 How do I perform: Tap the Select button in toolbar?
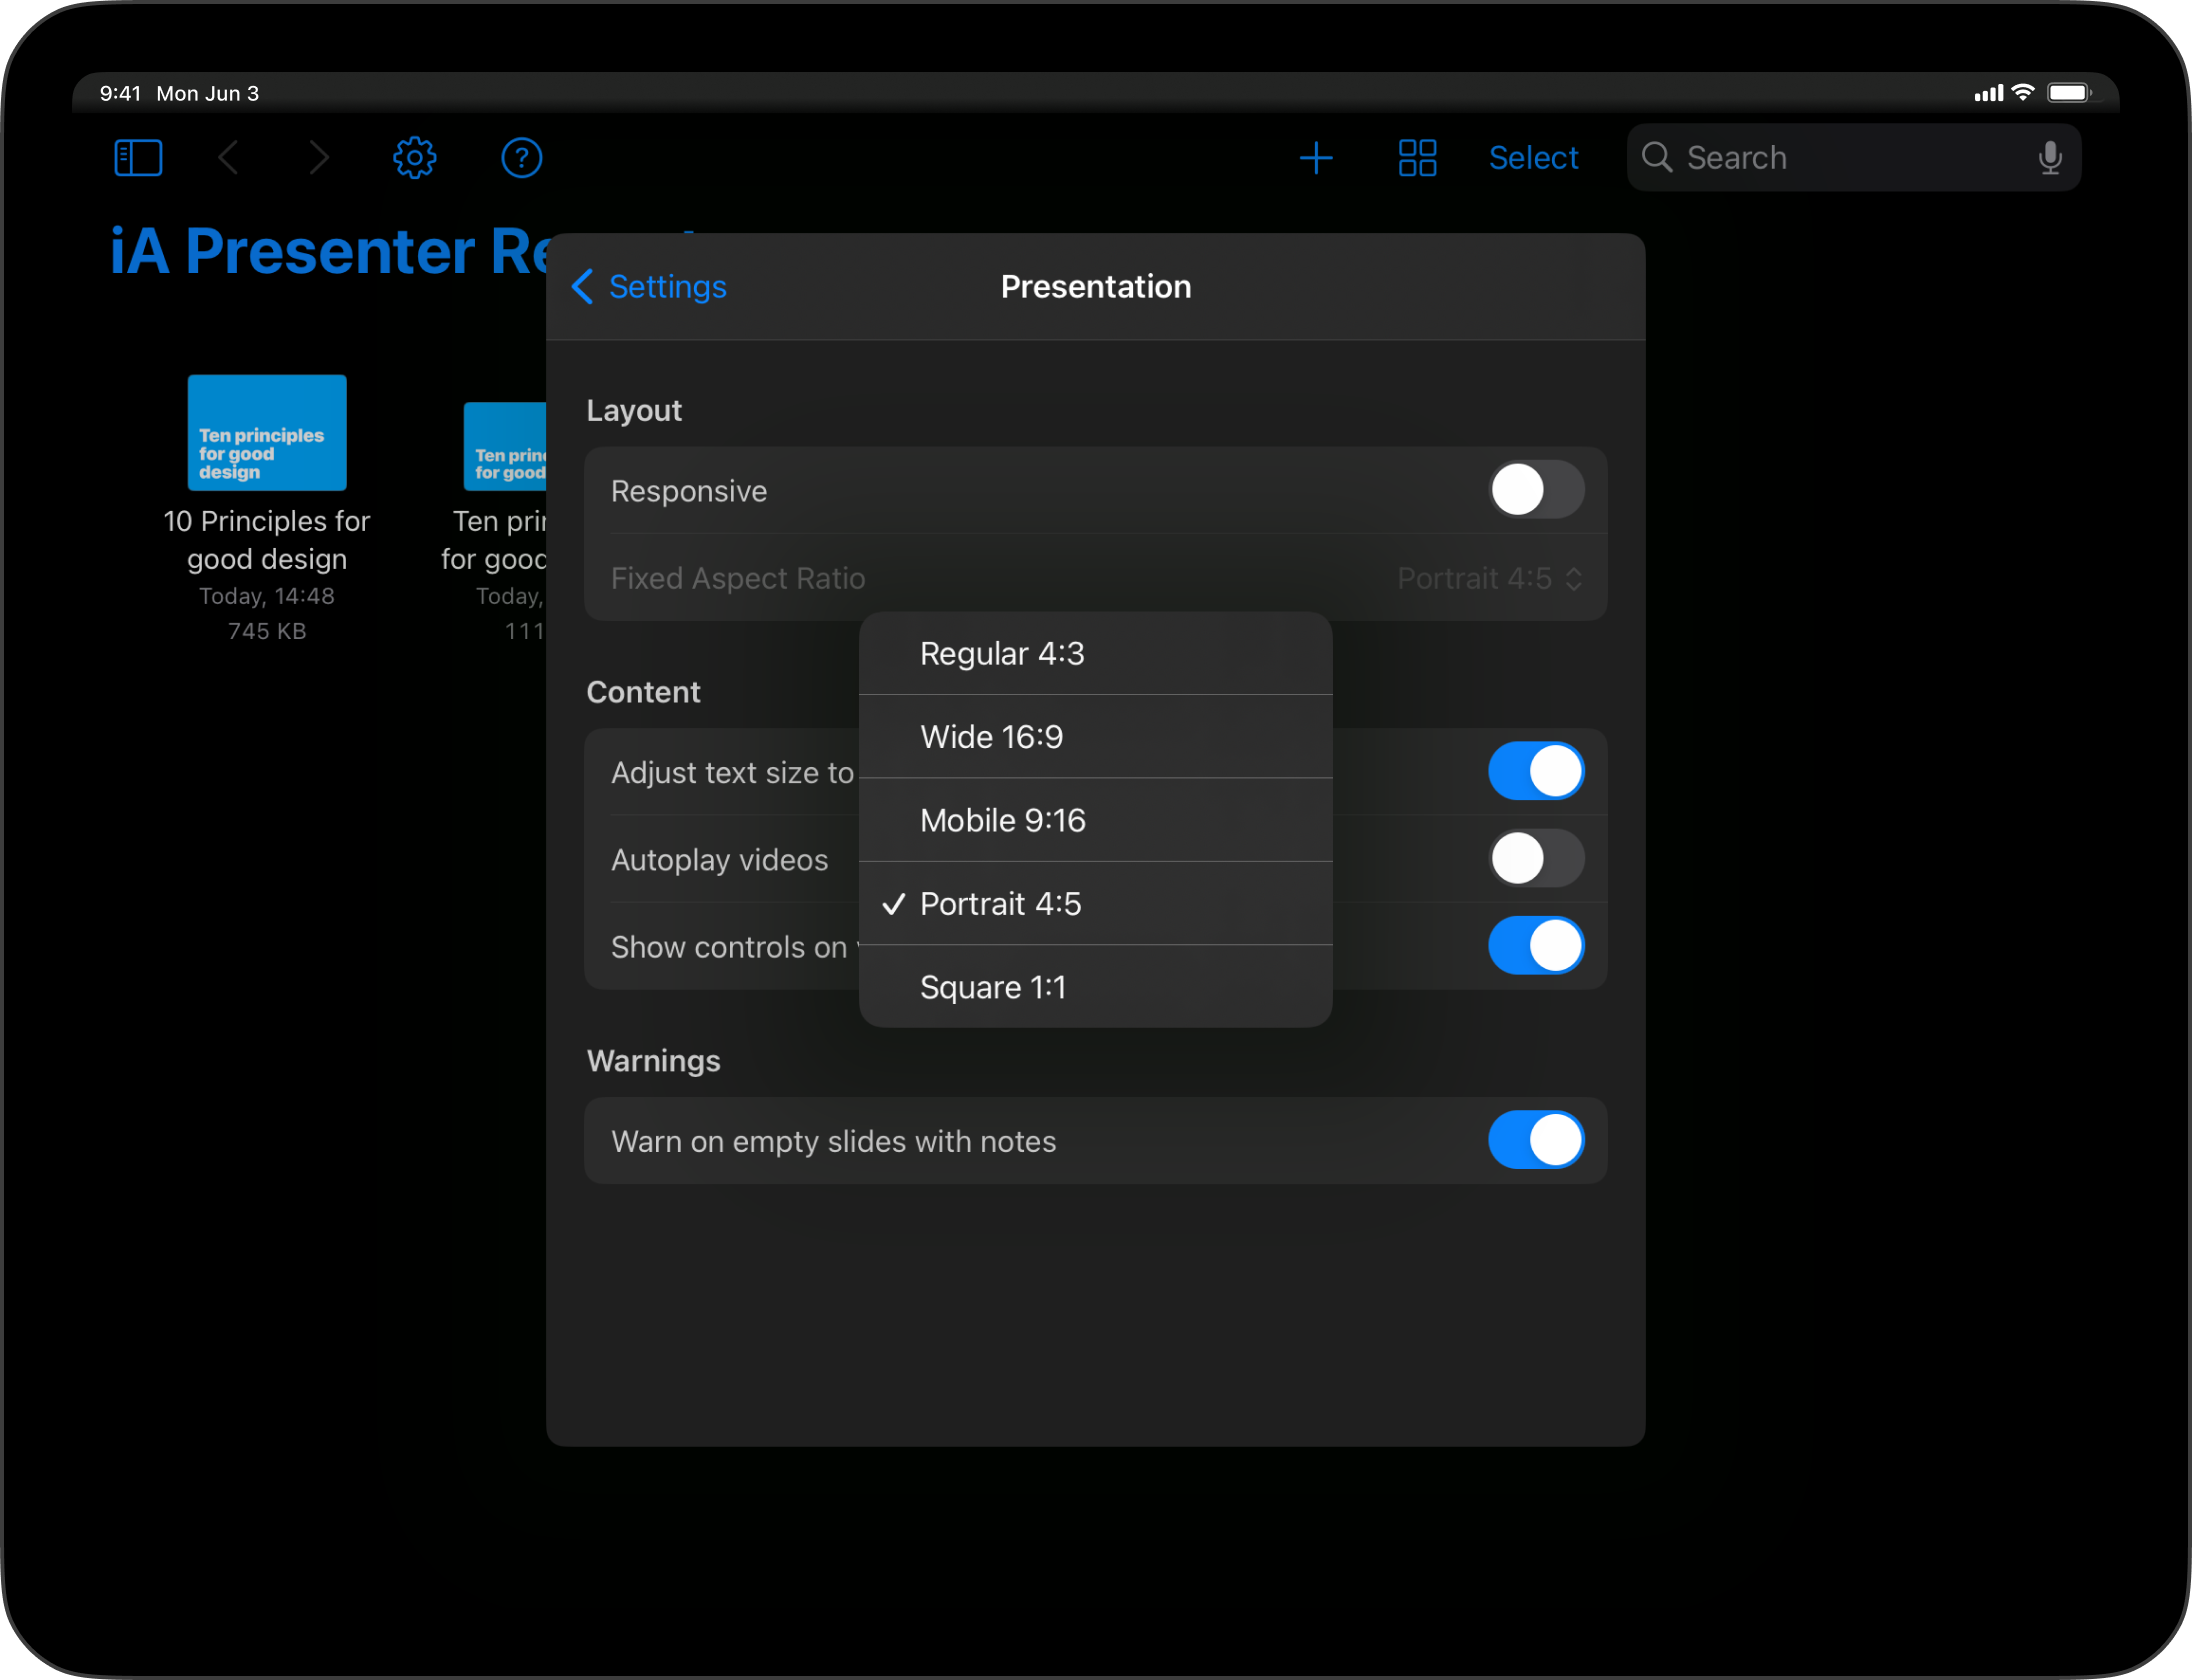[x=1533, y=158]
